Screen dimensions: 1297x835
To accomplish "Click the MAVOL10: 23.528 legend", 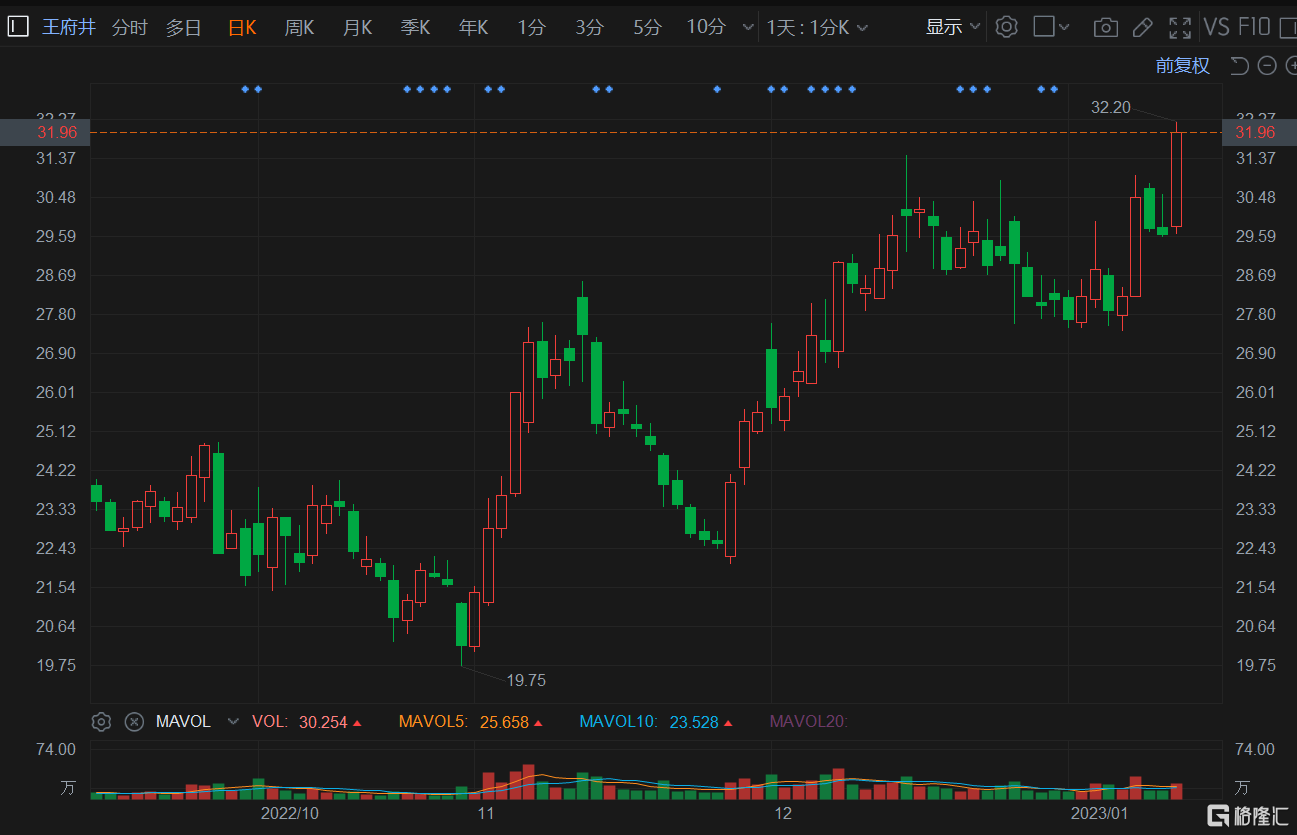I will tap(657, 722).
